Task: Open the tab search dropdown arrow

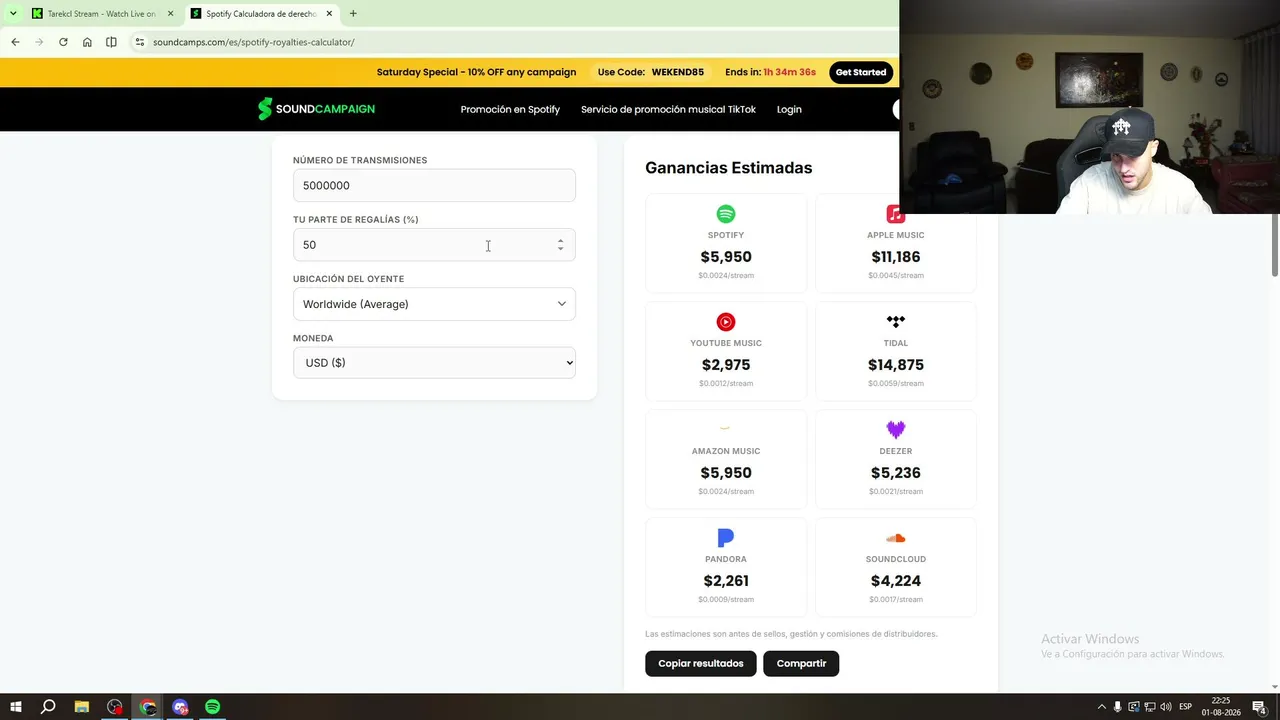Action: tap(13, 14)
